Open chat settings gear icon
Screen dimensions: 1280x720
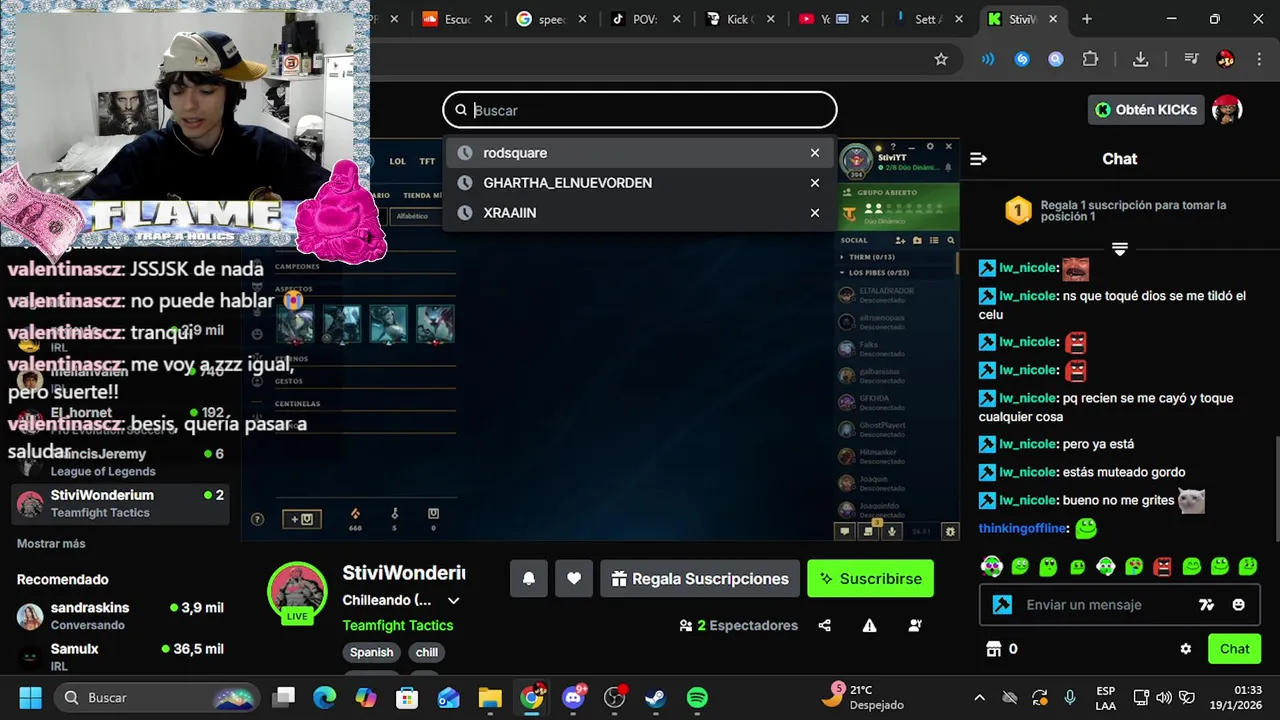[x=1186, y=649]
